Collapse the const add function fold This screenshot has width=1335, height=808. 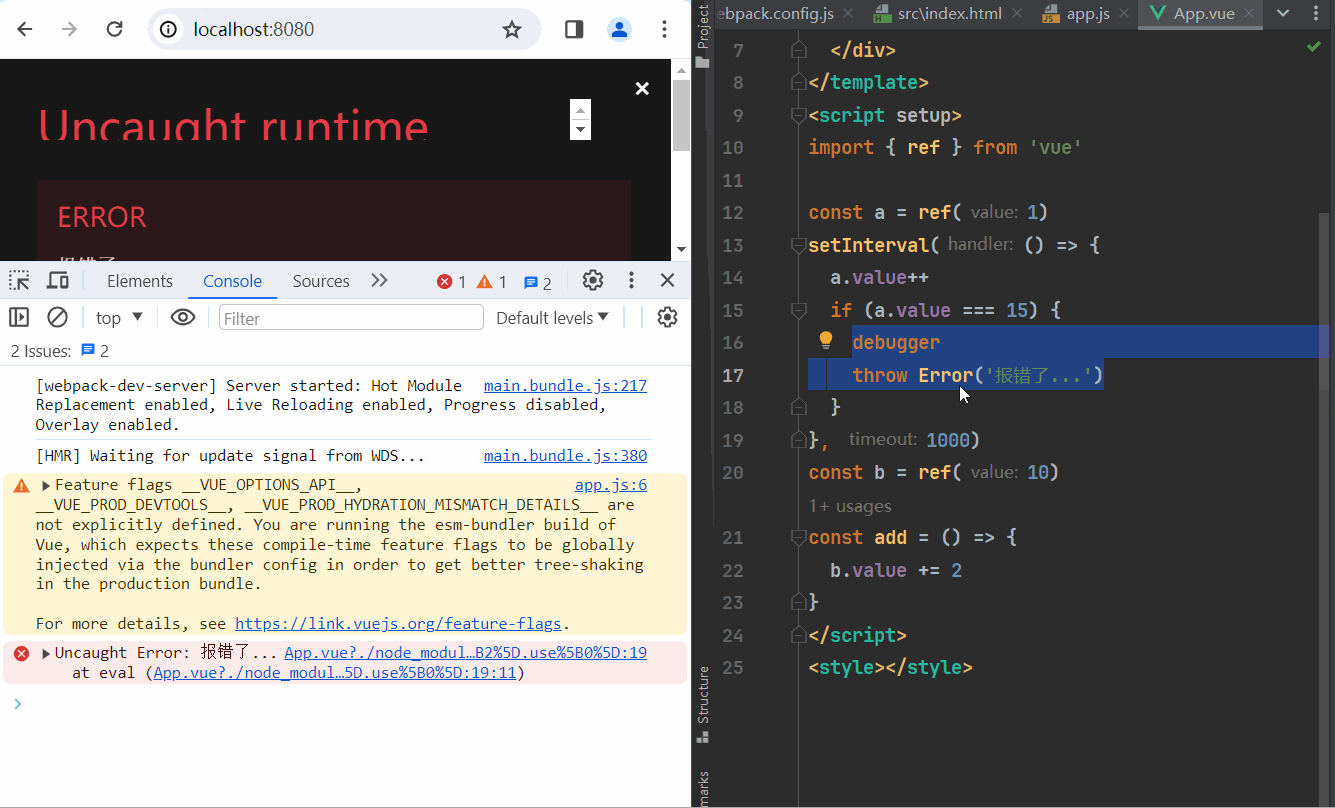[x=798, y=537]
